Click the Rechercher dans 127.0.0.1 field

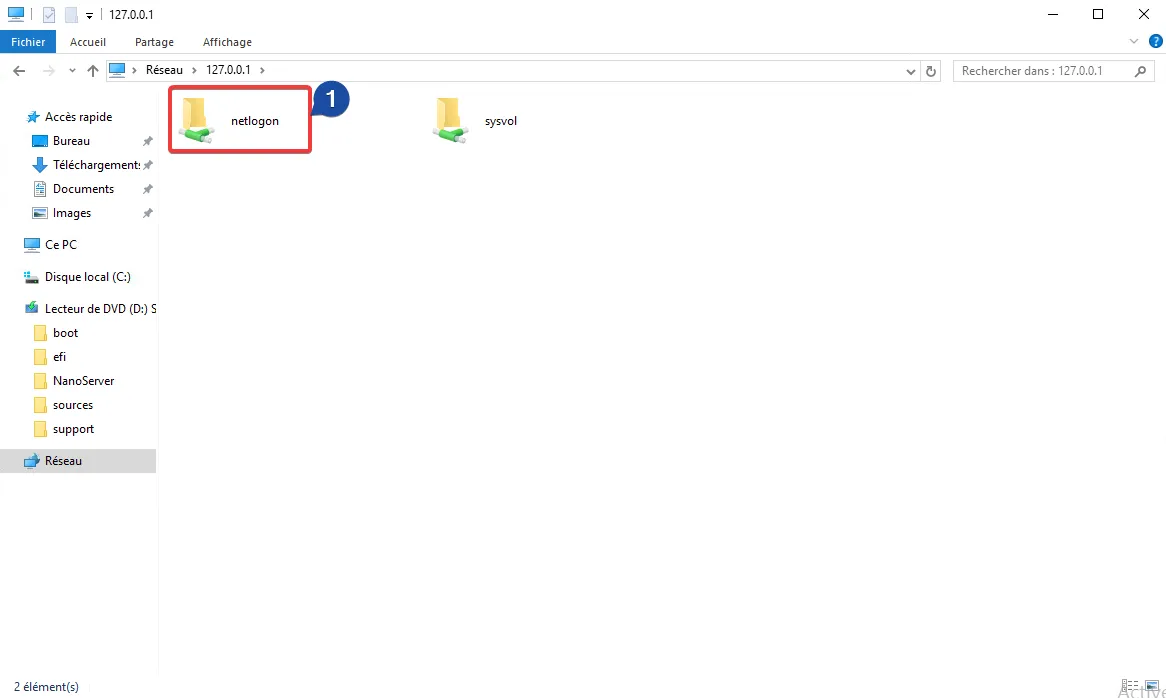(x=1040, y=71)
